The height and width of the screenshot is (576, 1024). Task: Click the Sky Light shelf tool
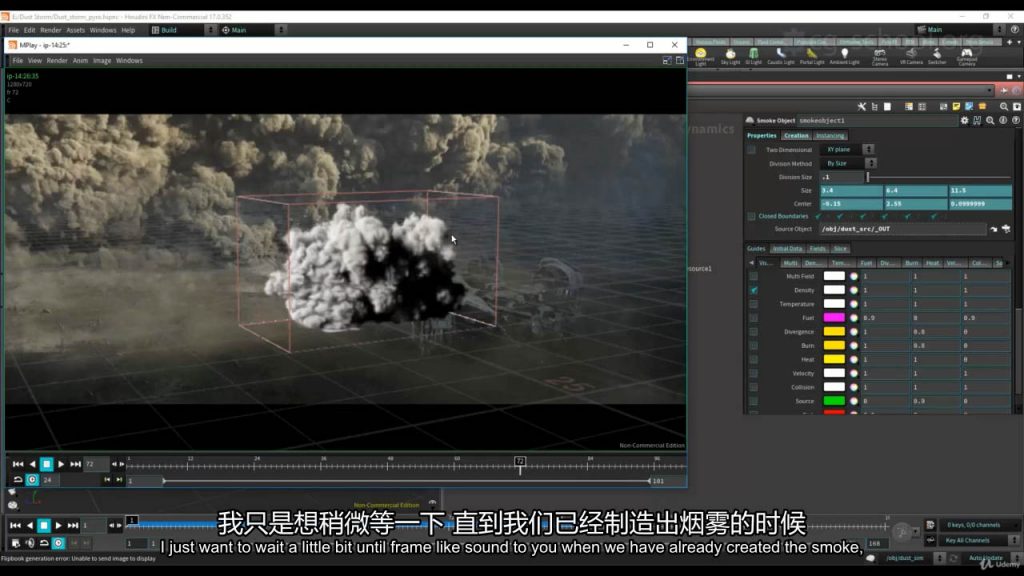pyautogui.click(x=730, y=56)
